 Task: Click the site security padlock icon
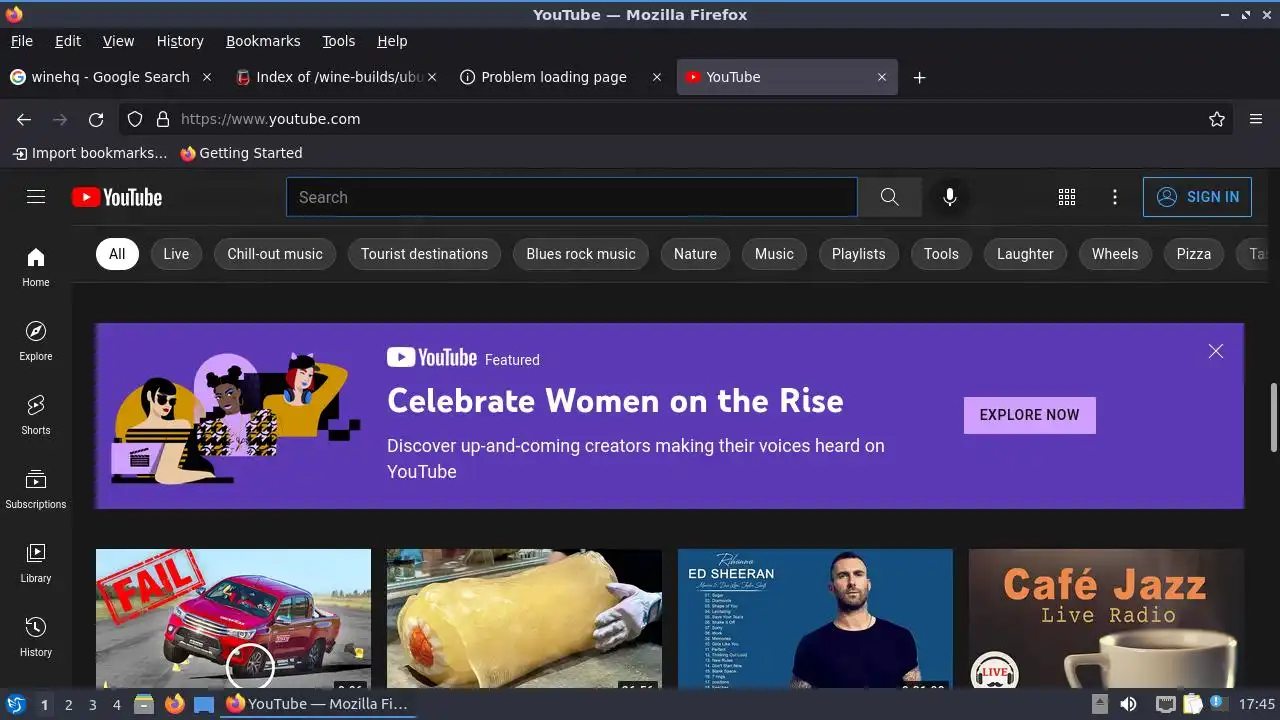pos(163,119)
